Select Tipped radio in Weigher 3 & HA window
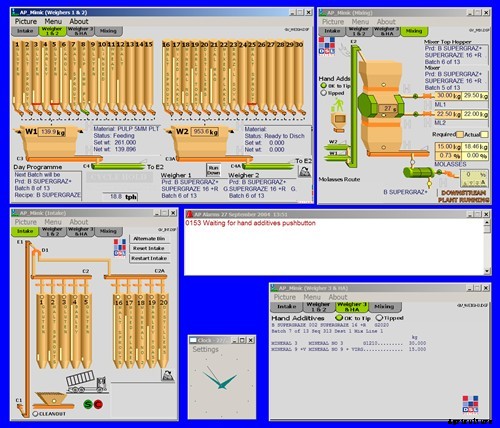This screenshot has height=428, width=500. point(379,318)
